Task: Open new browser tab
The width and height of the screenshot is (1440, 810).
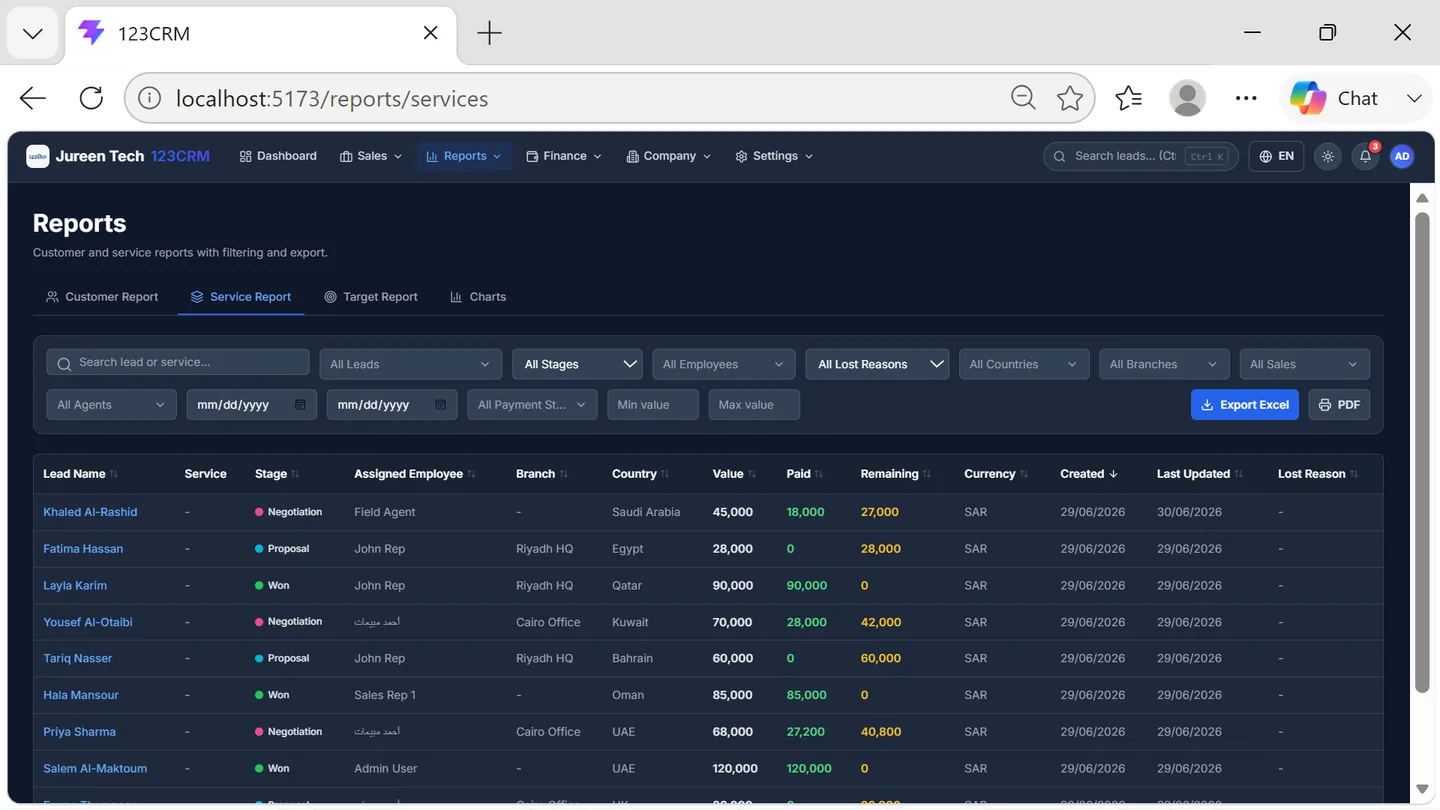Action: tap(489, 33)
